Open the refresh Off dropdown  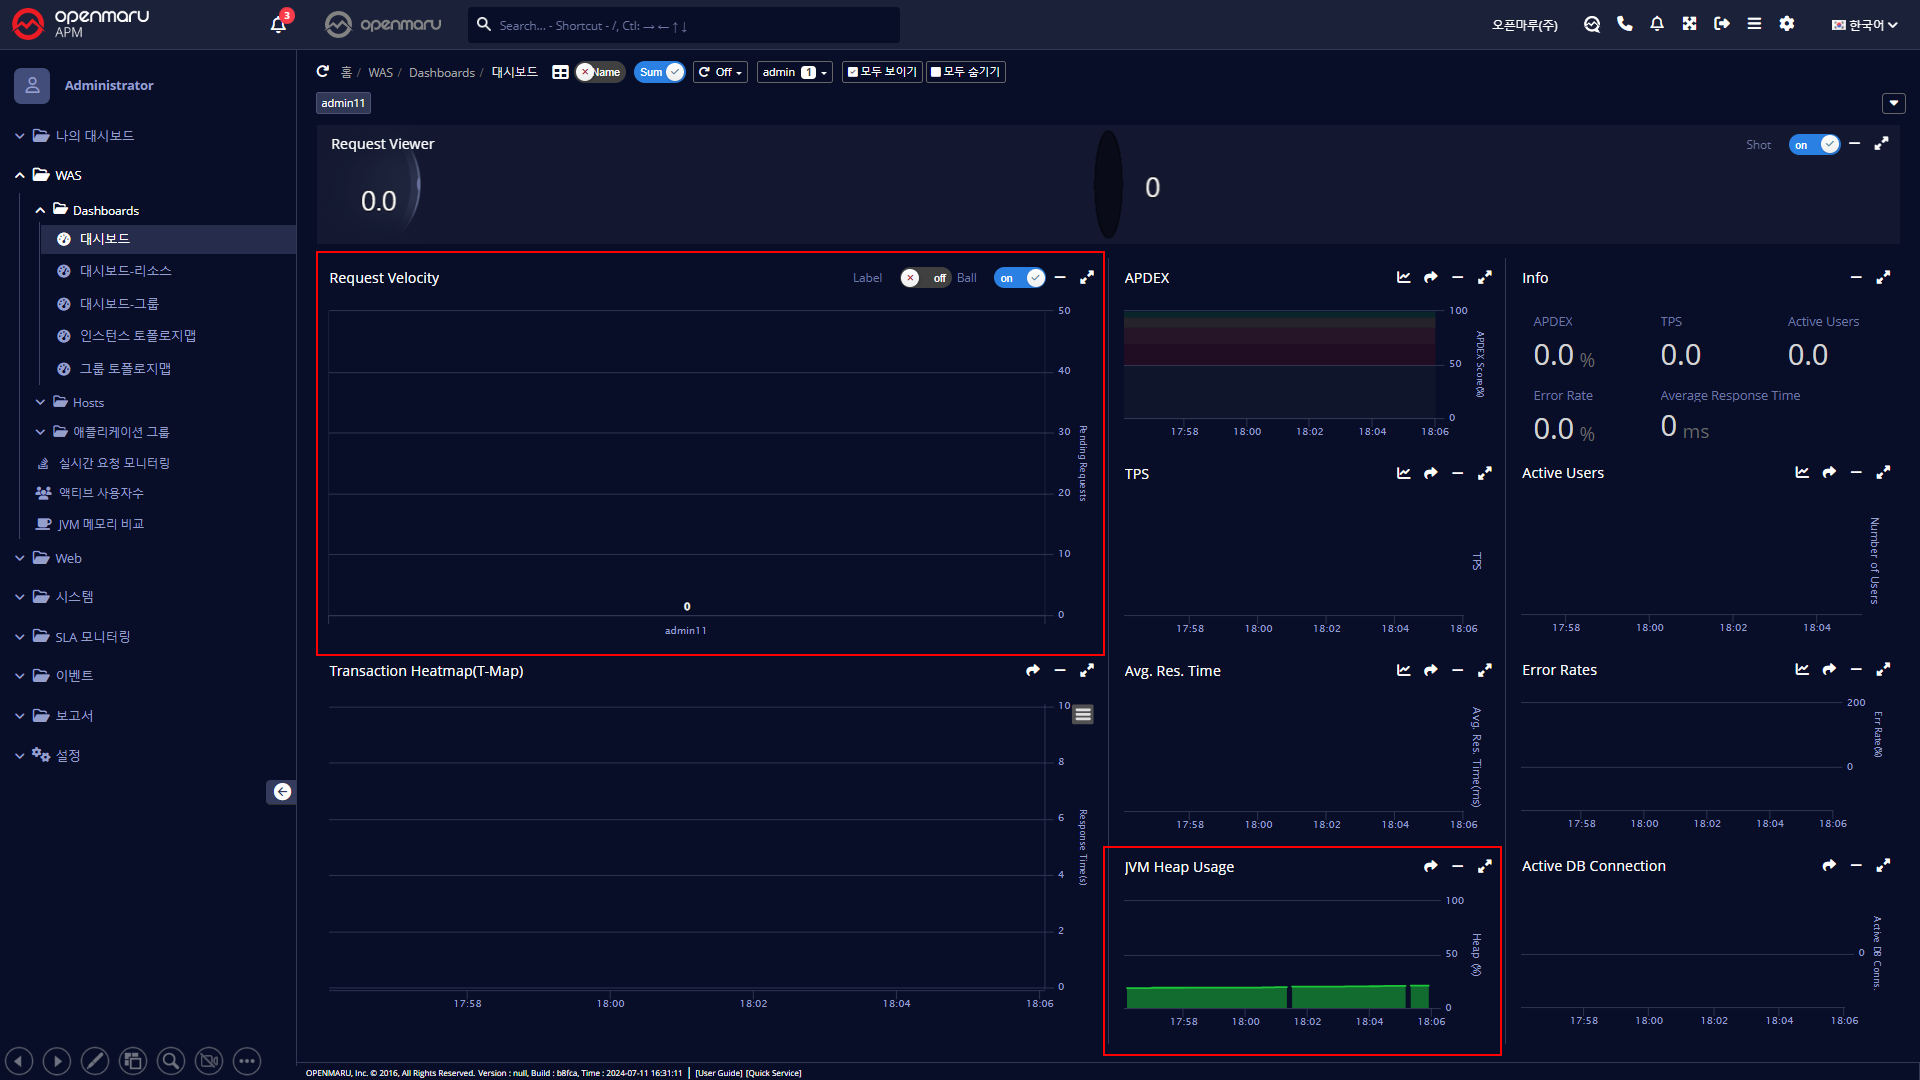[720, 72]
